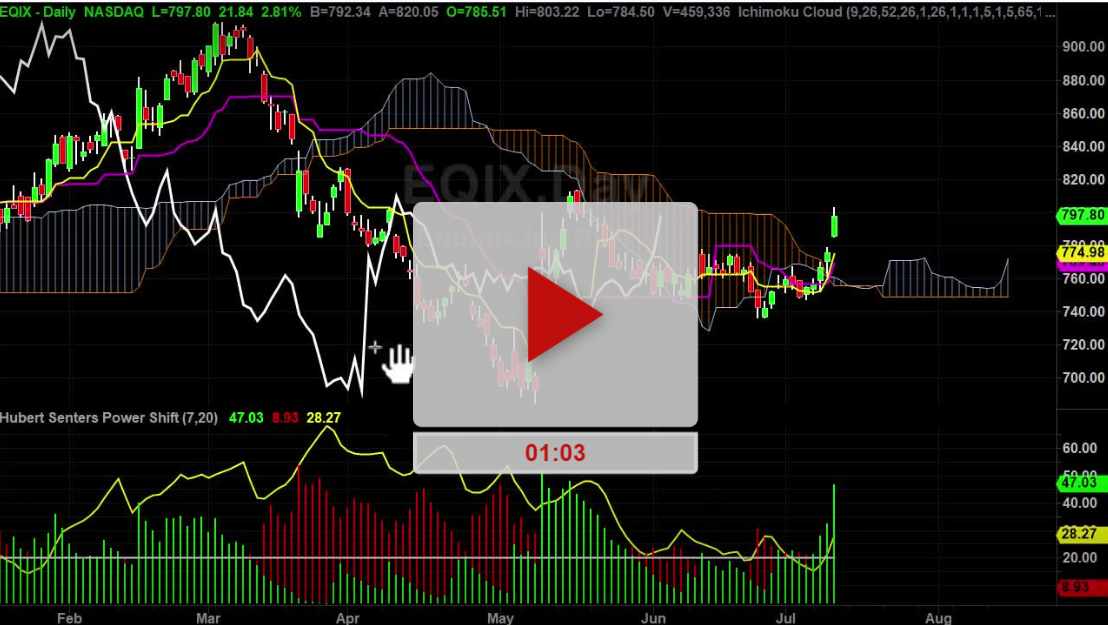
Task: Click the 900.00 level on price axis
Action: pyautogui.click(x=1083, y=46)
